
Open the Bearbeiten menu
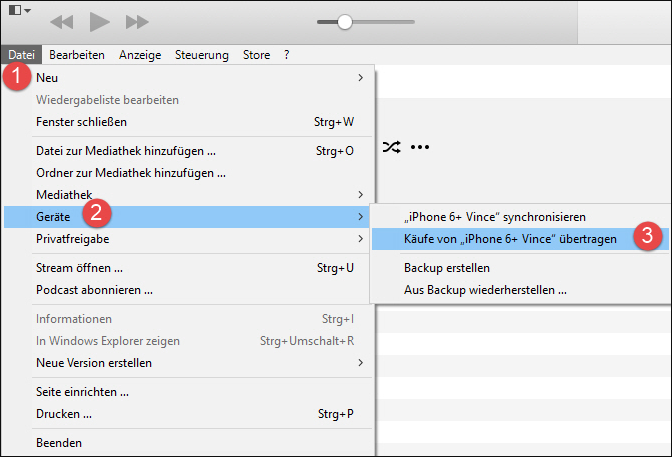(77, 55)
